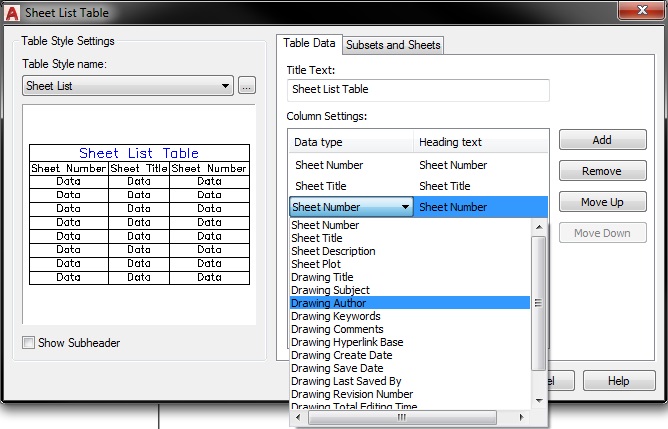Choose Drawing Create Date option
Image resolution: width=668 pixels, height=429 pixels.
pos(340,355)
